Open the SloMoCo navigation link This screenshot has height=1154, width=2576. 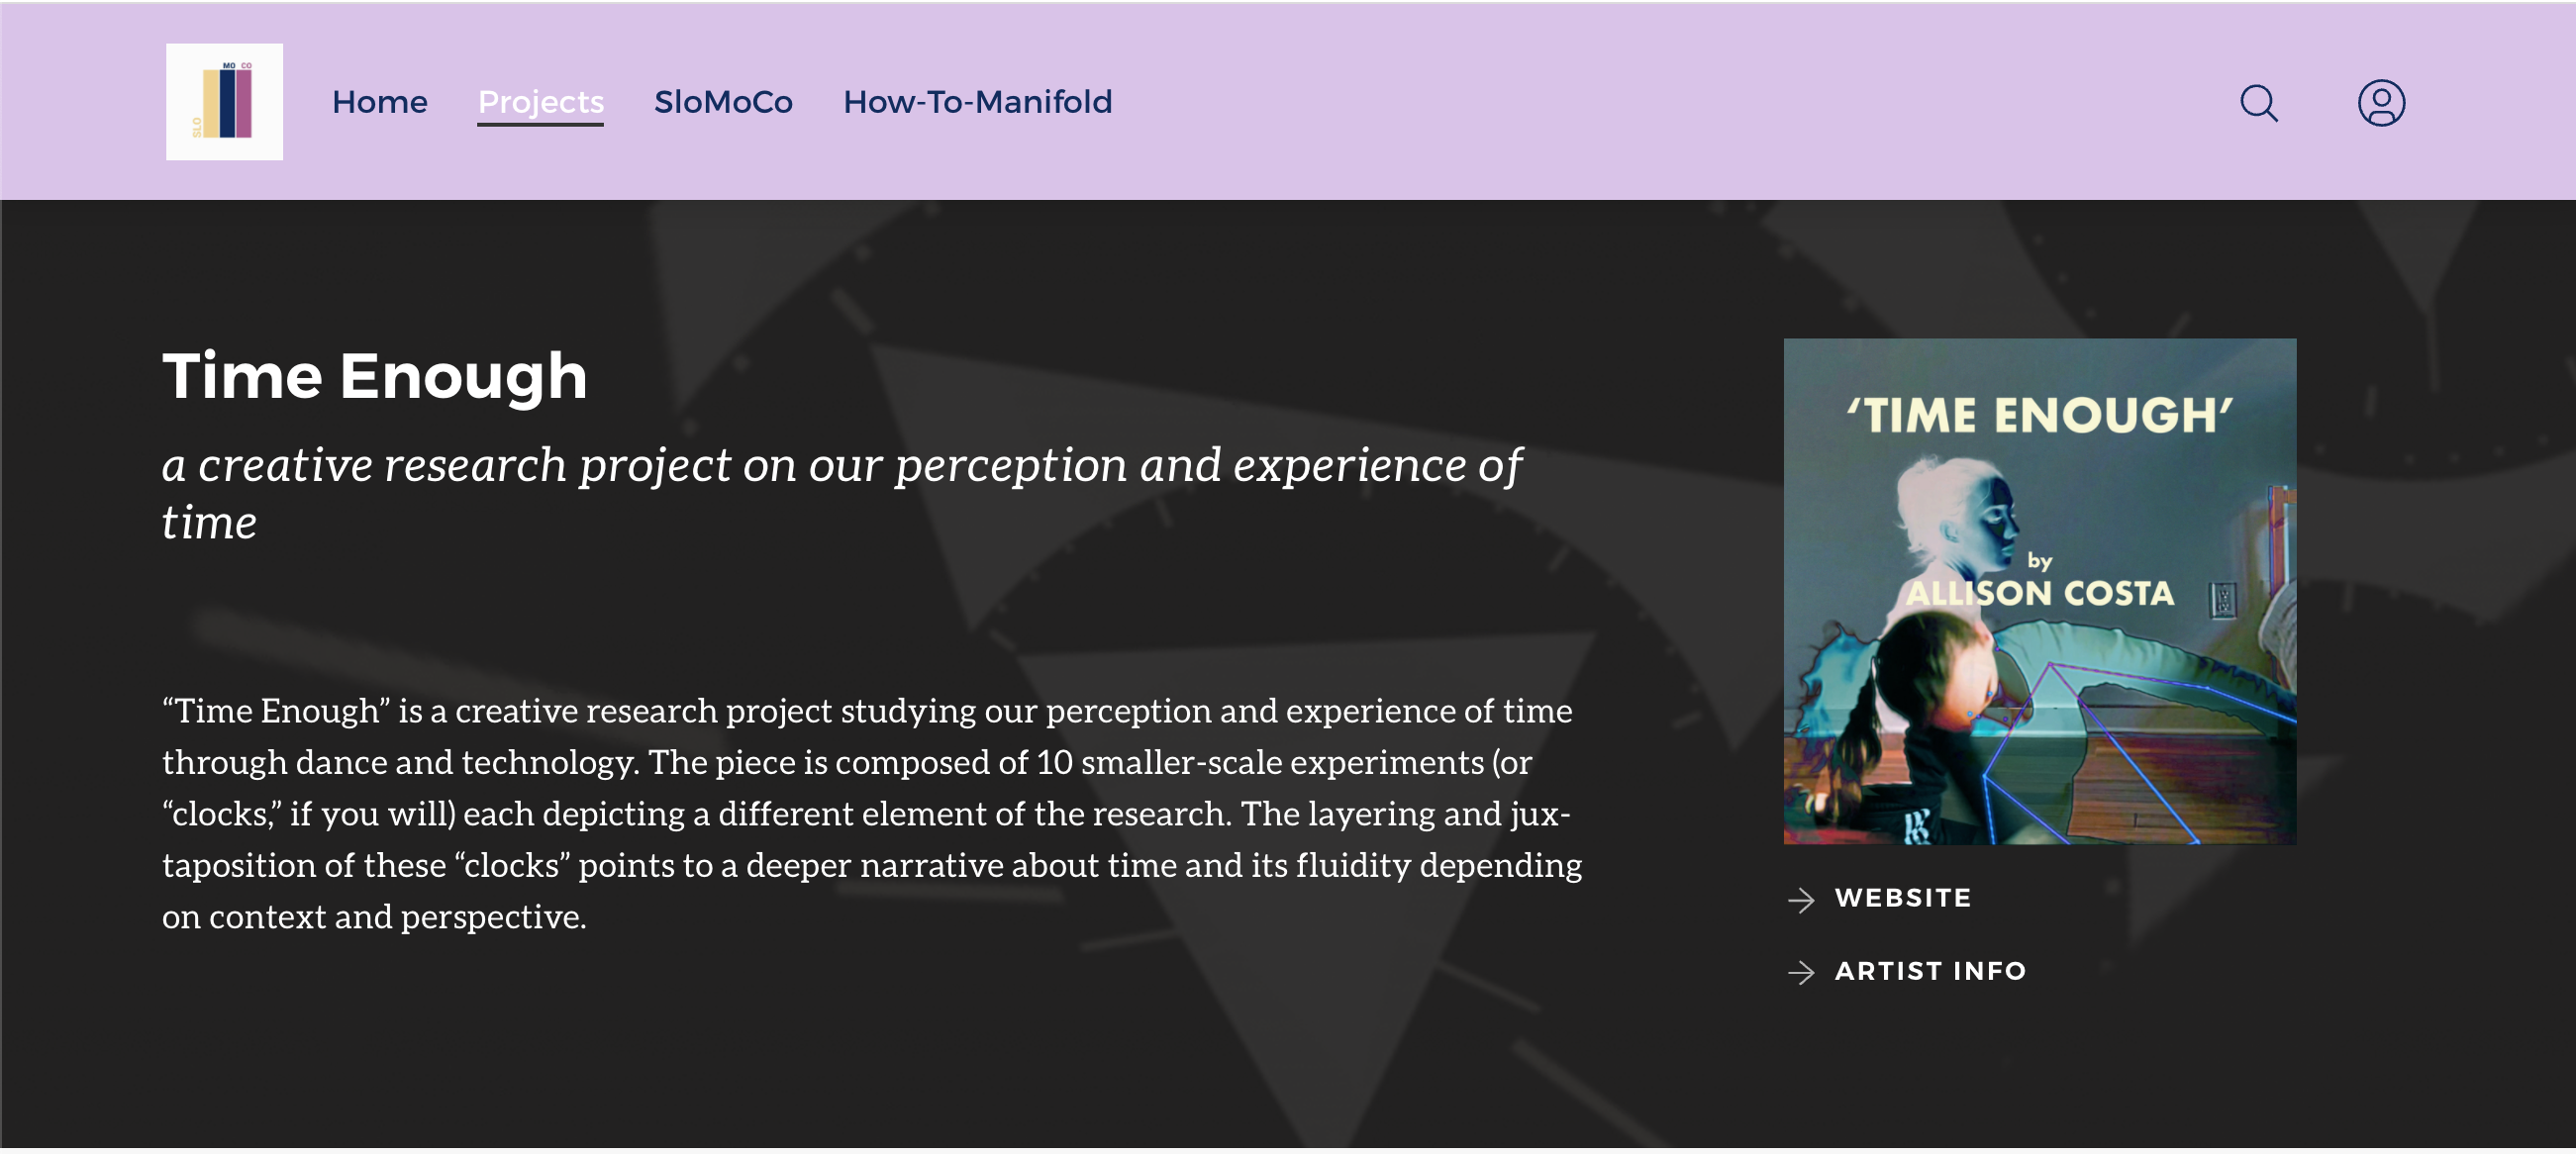[723, 102]
